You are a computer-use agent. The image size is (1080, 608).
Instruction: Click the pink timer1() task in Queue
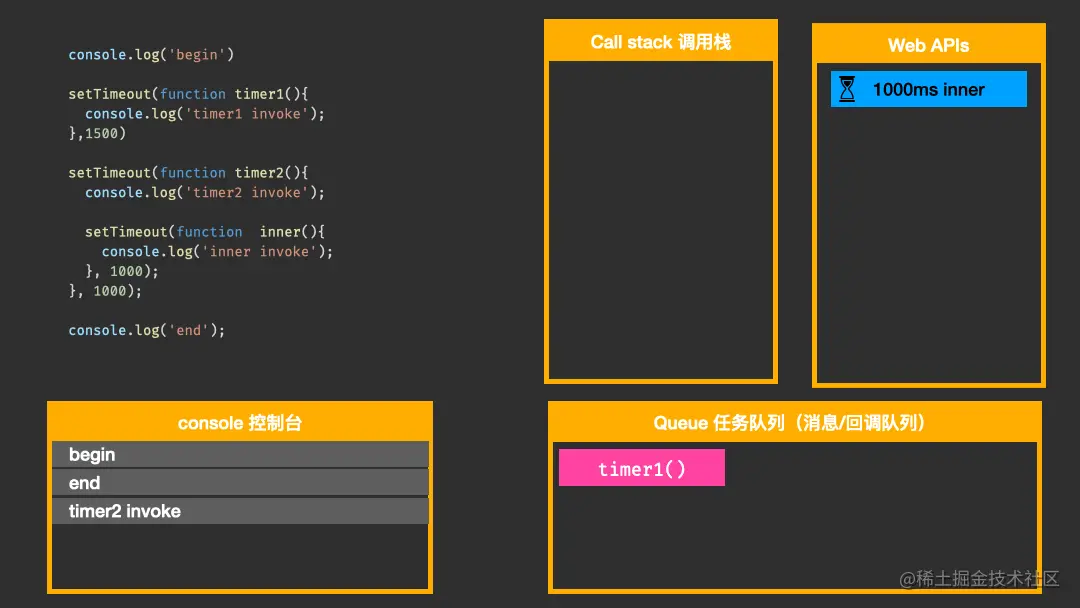641,468
